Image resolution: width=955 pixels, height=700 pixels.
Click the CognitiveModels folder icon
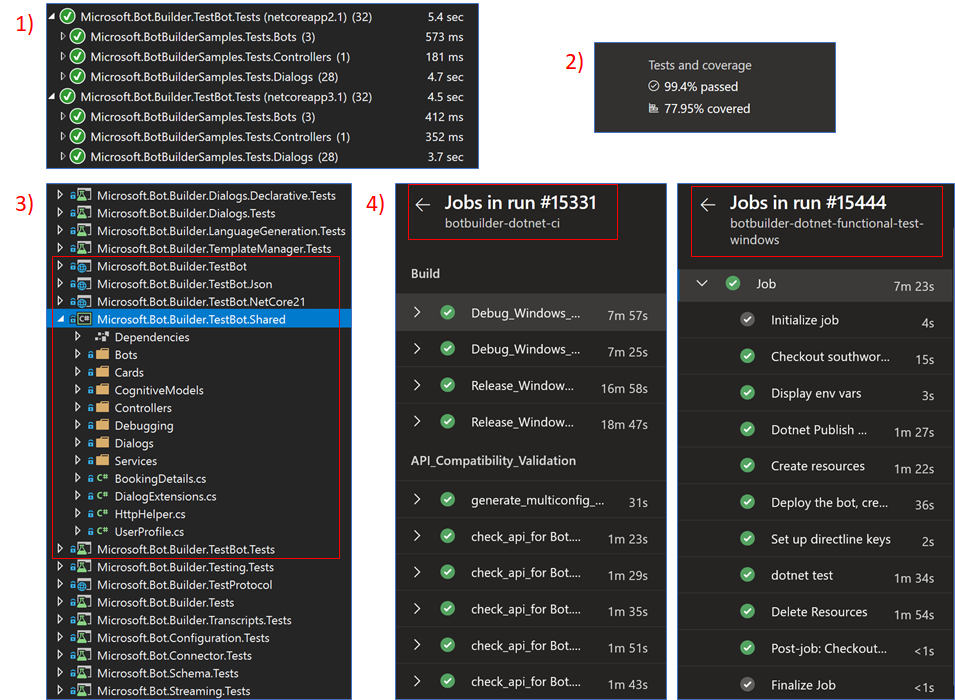(x=102, y=390)
